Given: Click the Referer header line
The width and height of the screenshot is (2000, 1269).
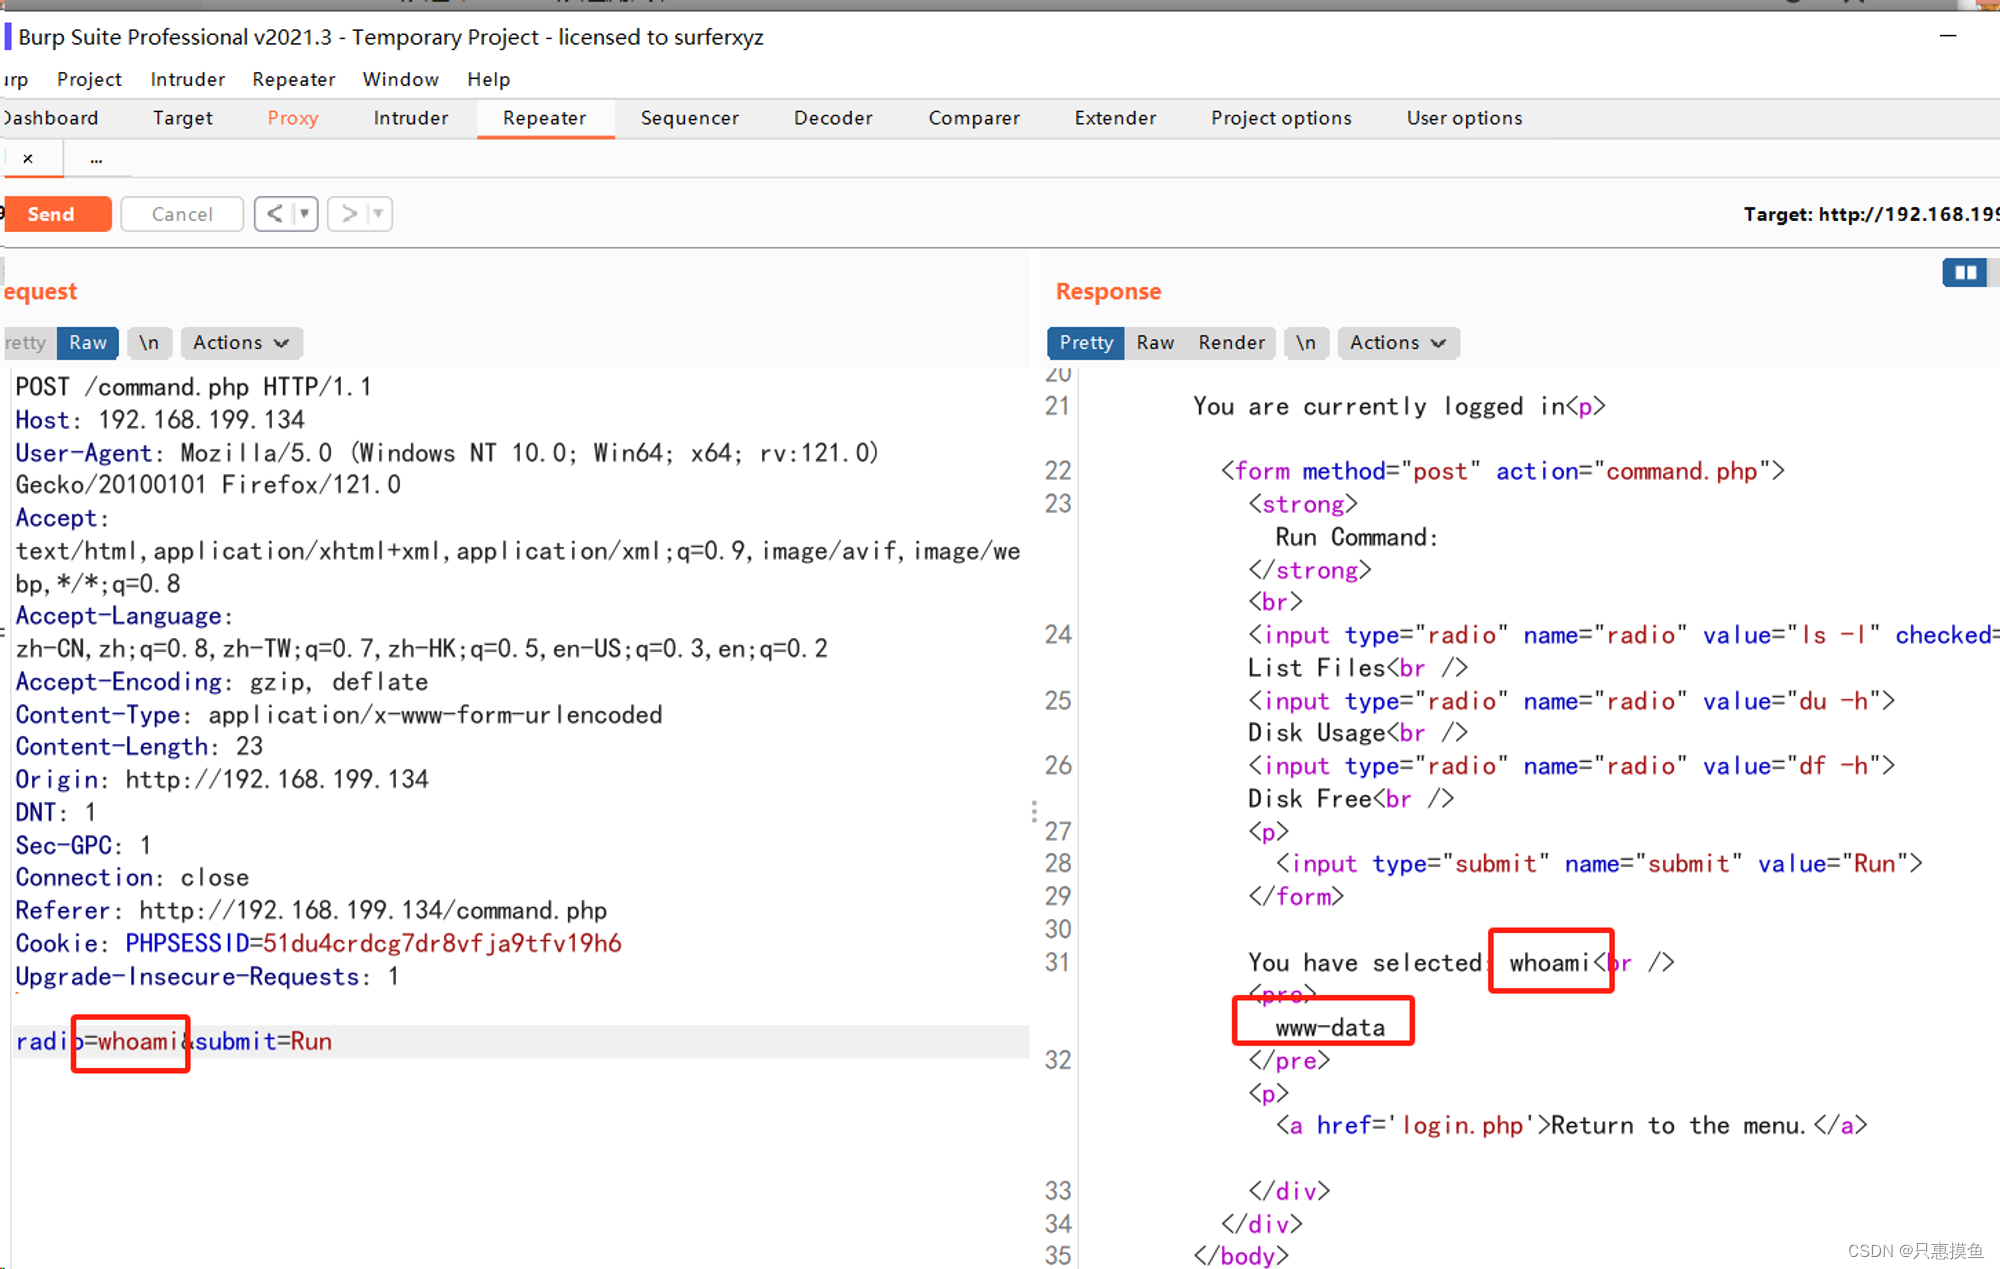Looking at the screenshot, I should (x=311, y=911).
